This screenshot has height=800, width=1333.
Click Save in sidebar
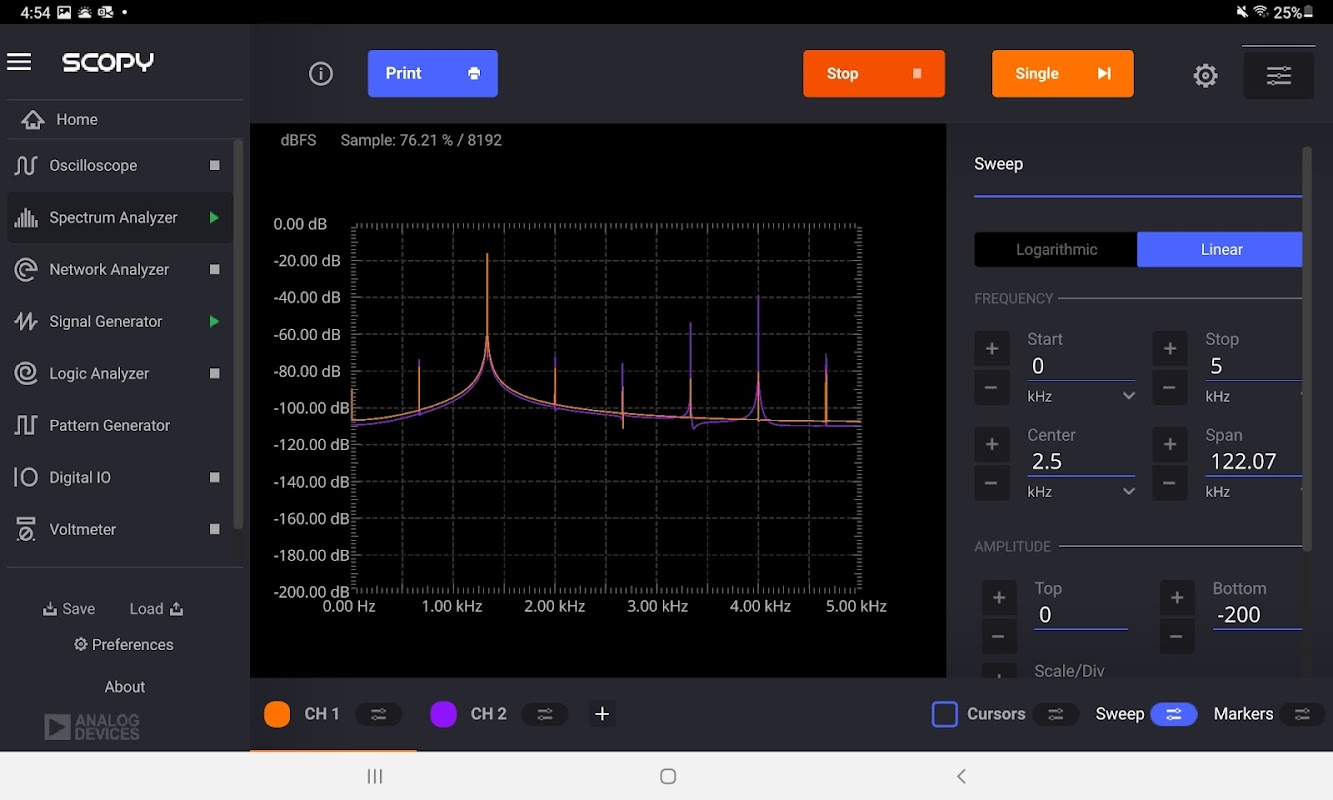pos(69,609)
